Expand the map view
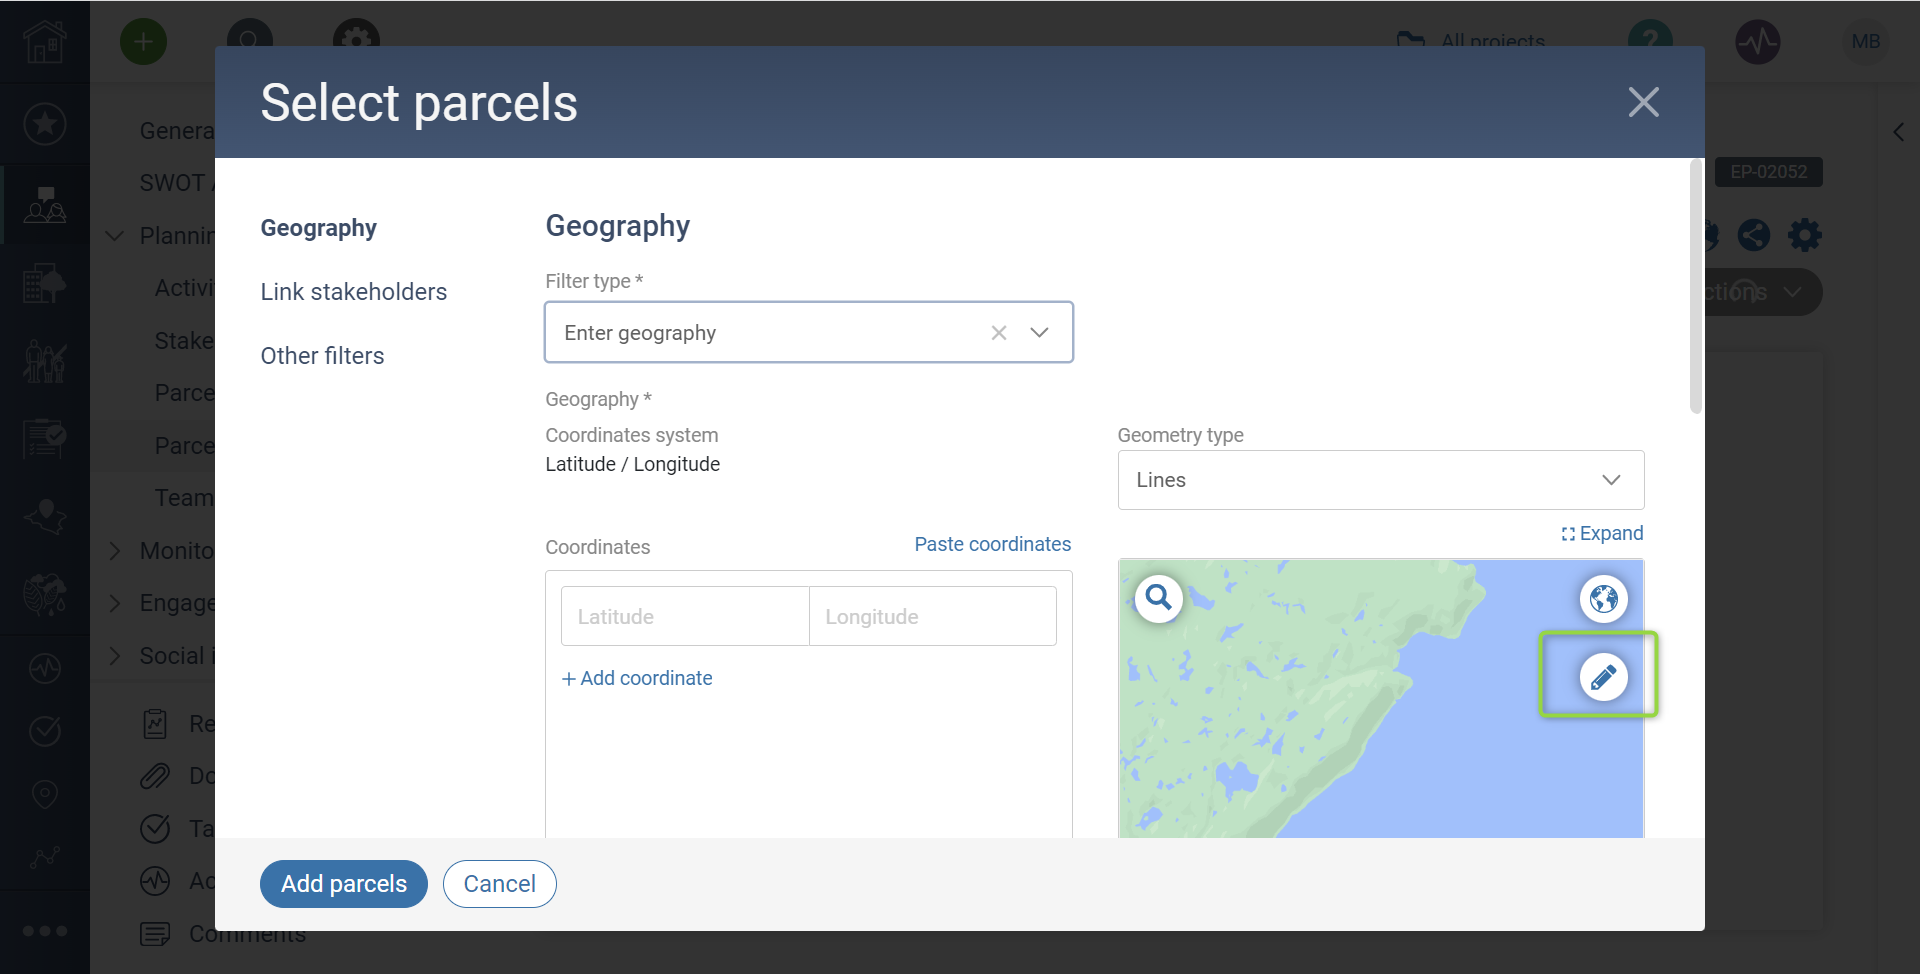Image resolution: width=1920 pixels, height=974 pixels. point(1602,534)
